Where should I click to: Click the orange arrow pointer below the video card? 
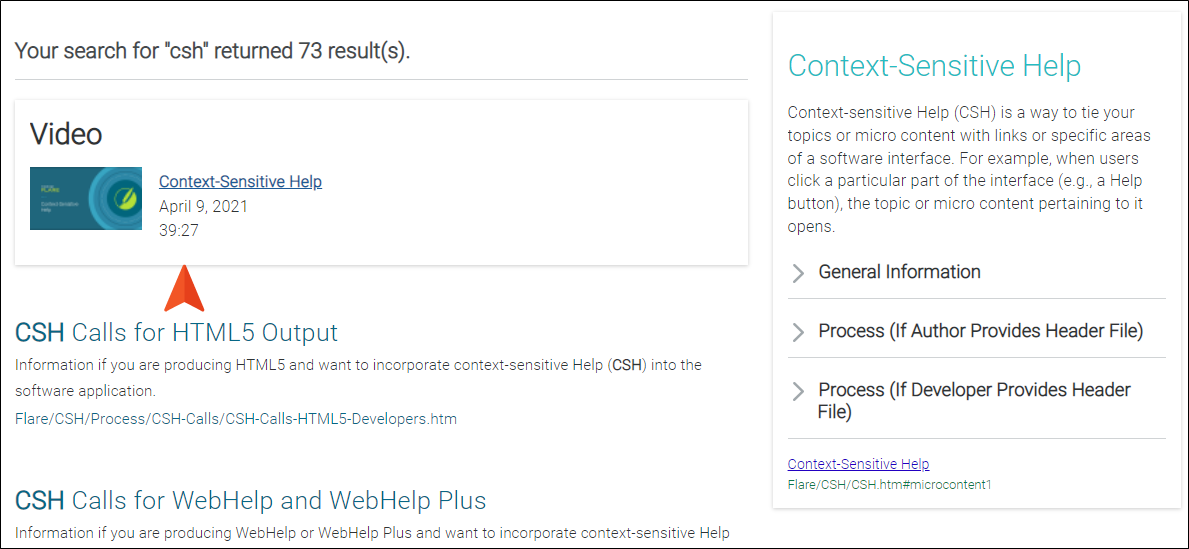184,289
